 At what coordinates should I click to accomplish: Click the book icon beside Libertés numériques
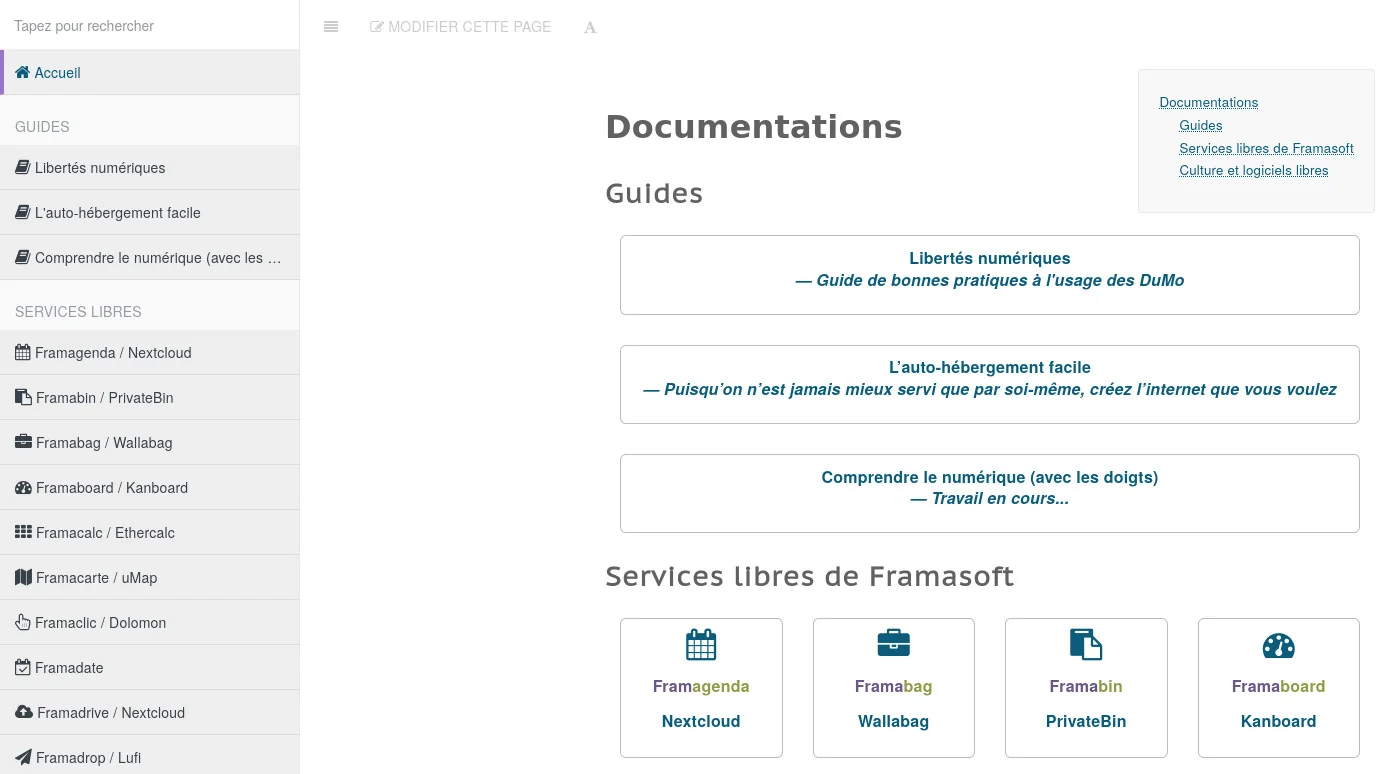22,168
